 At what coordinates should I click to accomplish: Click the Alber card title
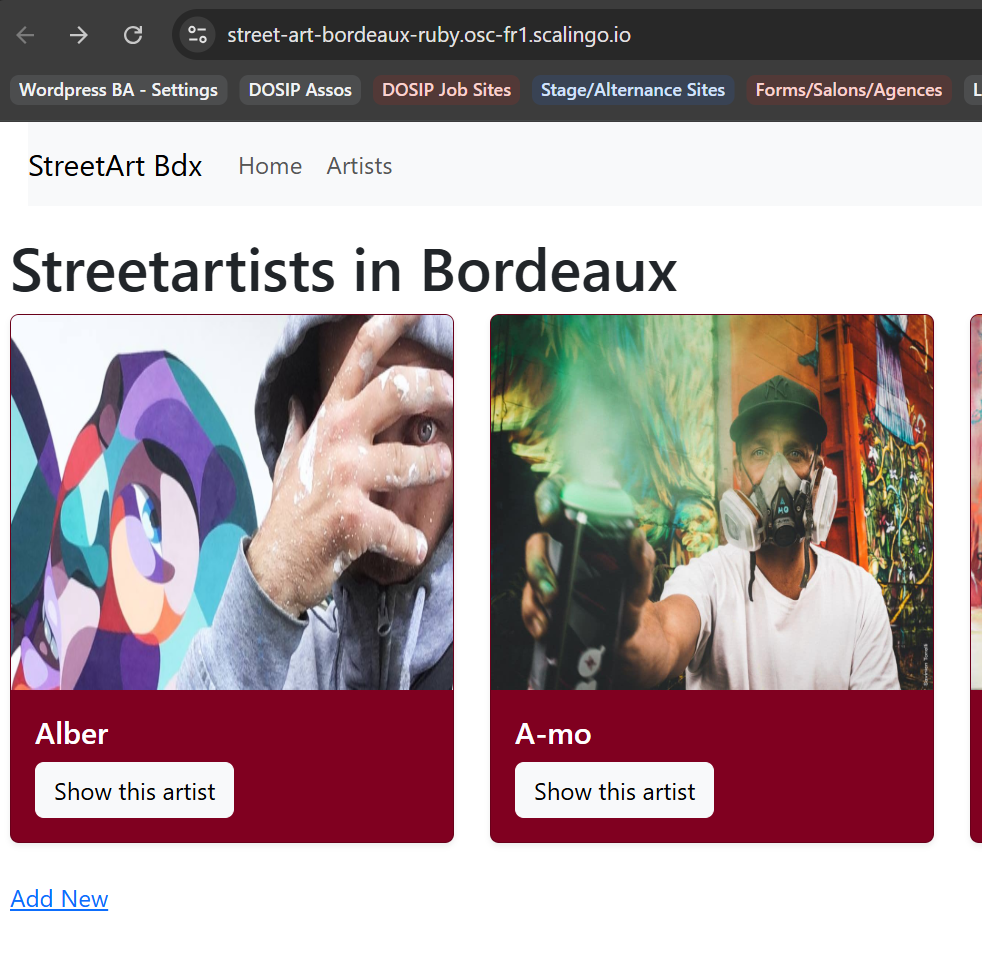[x=71, y=734]
